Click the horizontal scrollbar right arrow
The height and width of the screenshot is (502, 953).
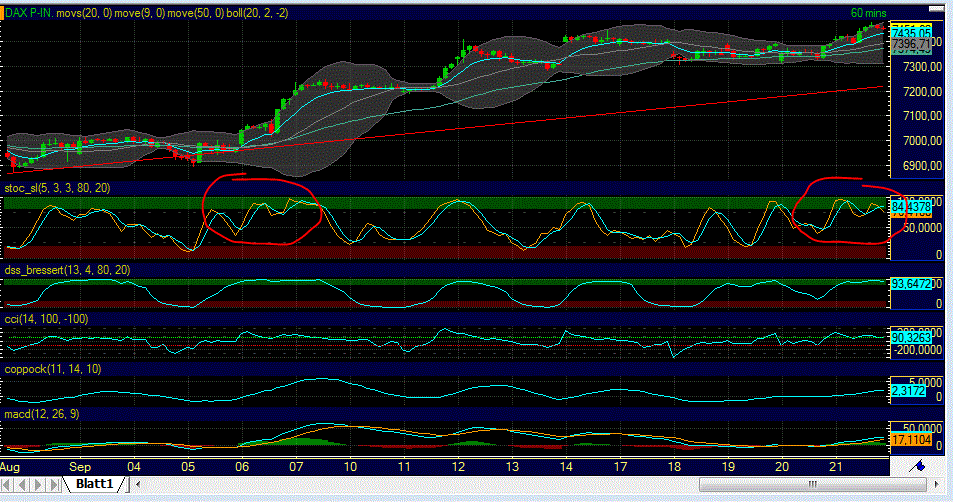[x=936, y=484]
